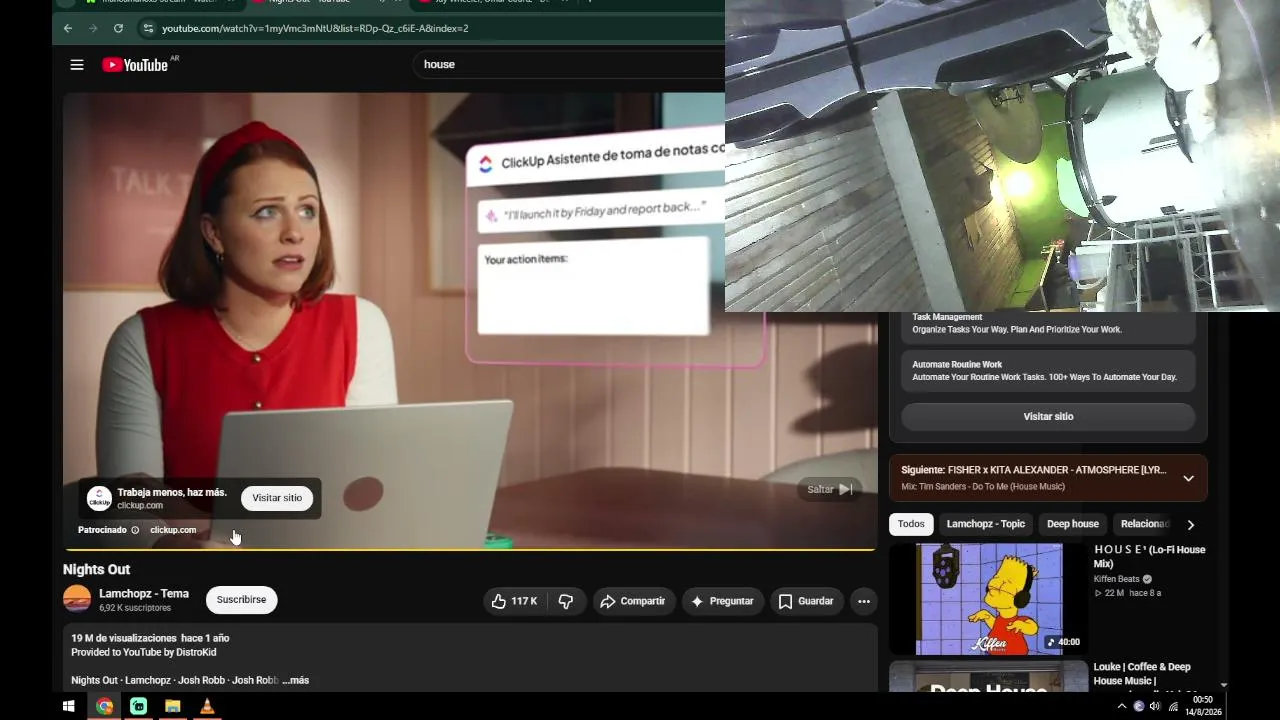Open Louke Coffee & Deep House Music title
1280x720 pixels.
point(1142,674)
